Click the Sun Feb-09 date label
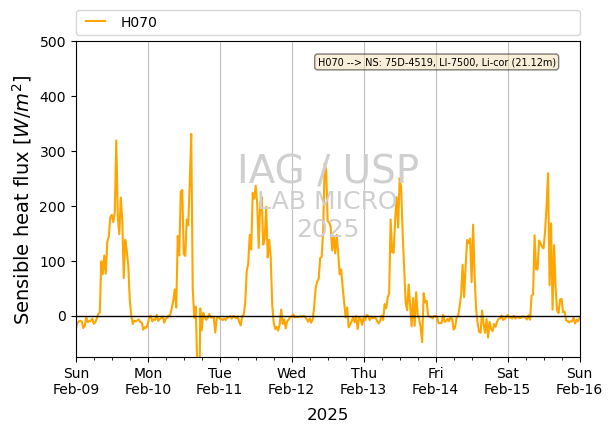613x433 pixels. tap(76, 381)
